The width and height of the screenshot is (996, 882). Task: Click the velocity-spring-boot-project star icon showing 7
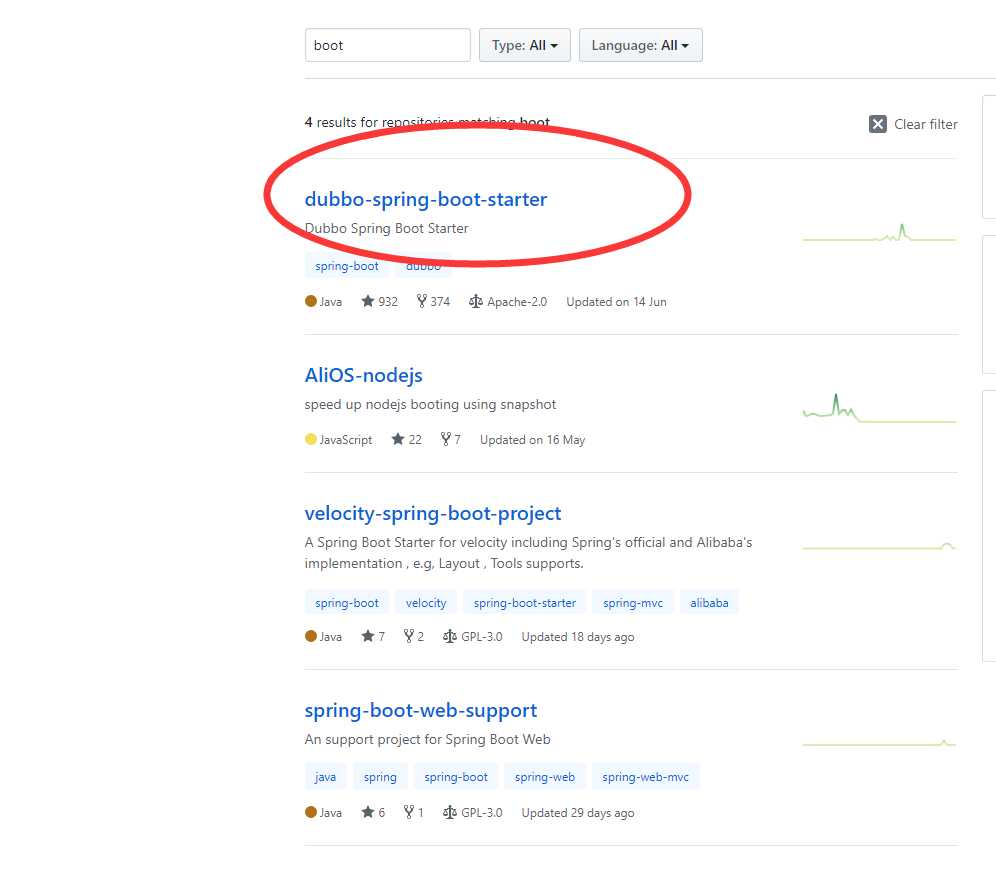click(x=367, y=636)
